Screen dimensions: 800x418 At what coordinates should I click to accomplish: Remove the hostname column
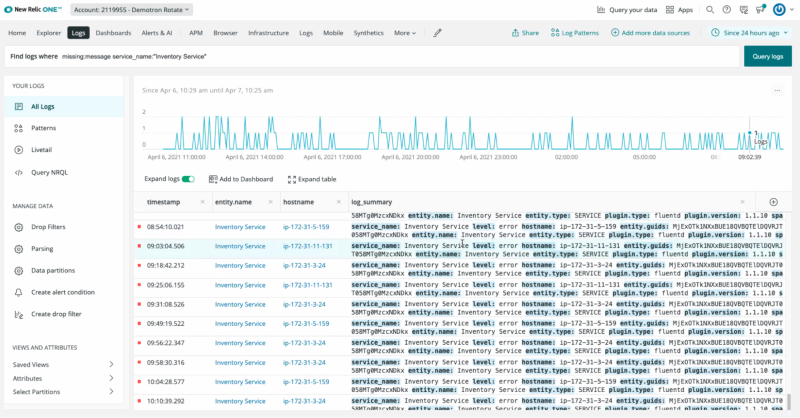(x=338, y=202)
